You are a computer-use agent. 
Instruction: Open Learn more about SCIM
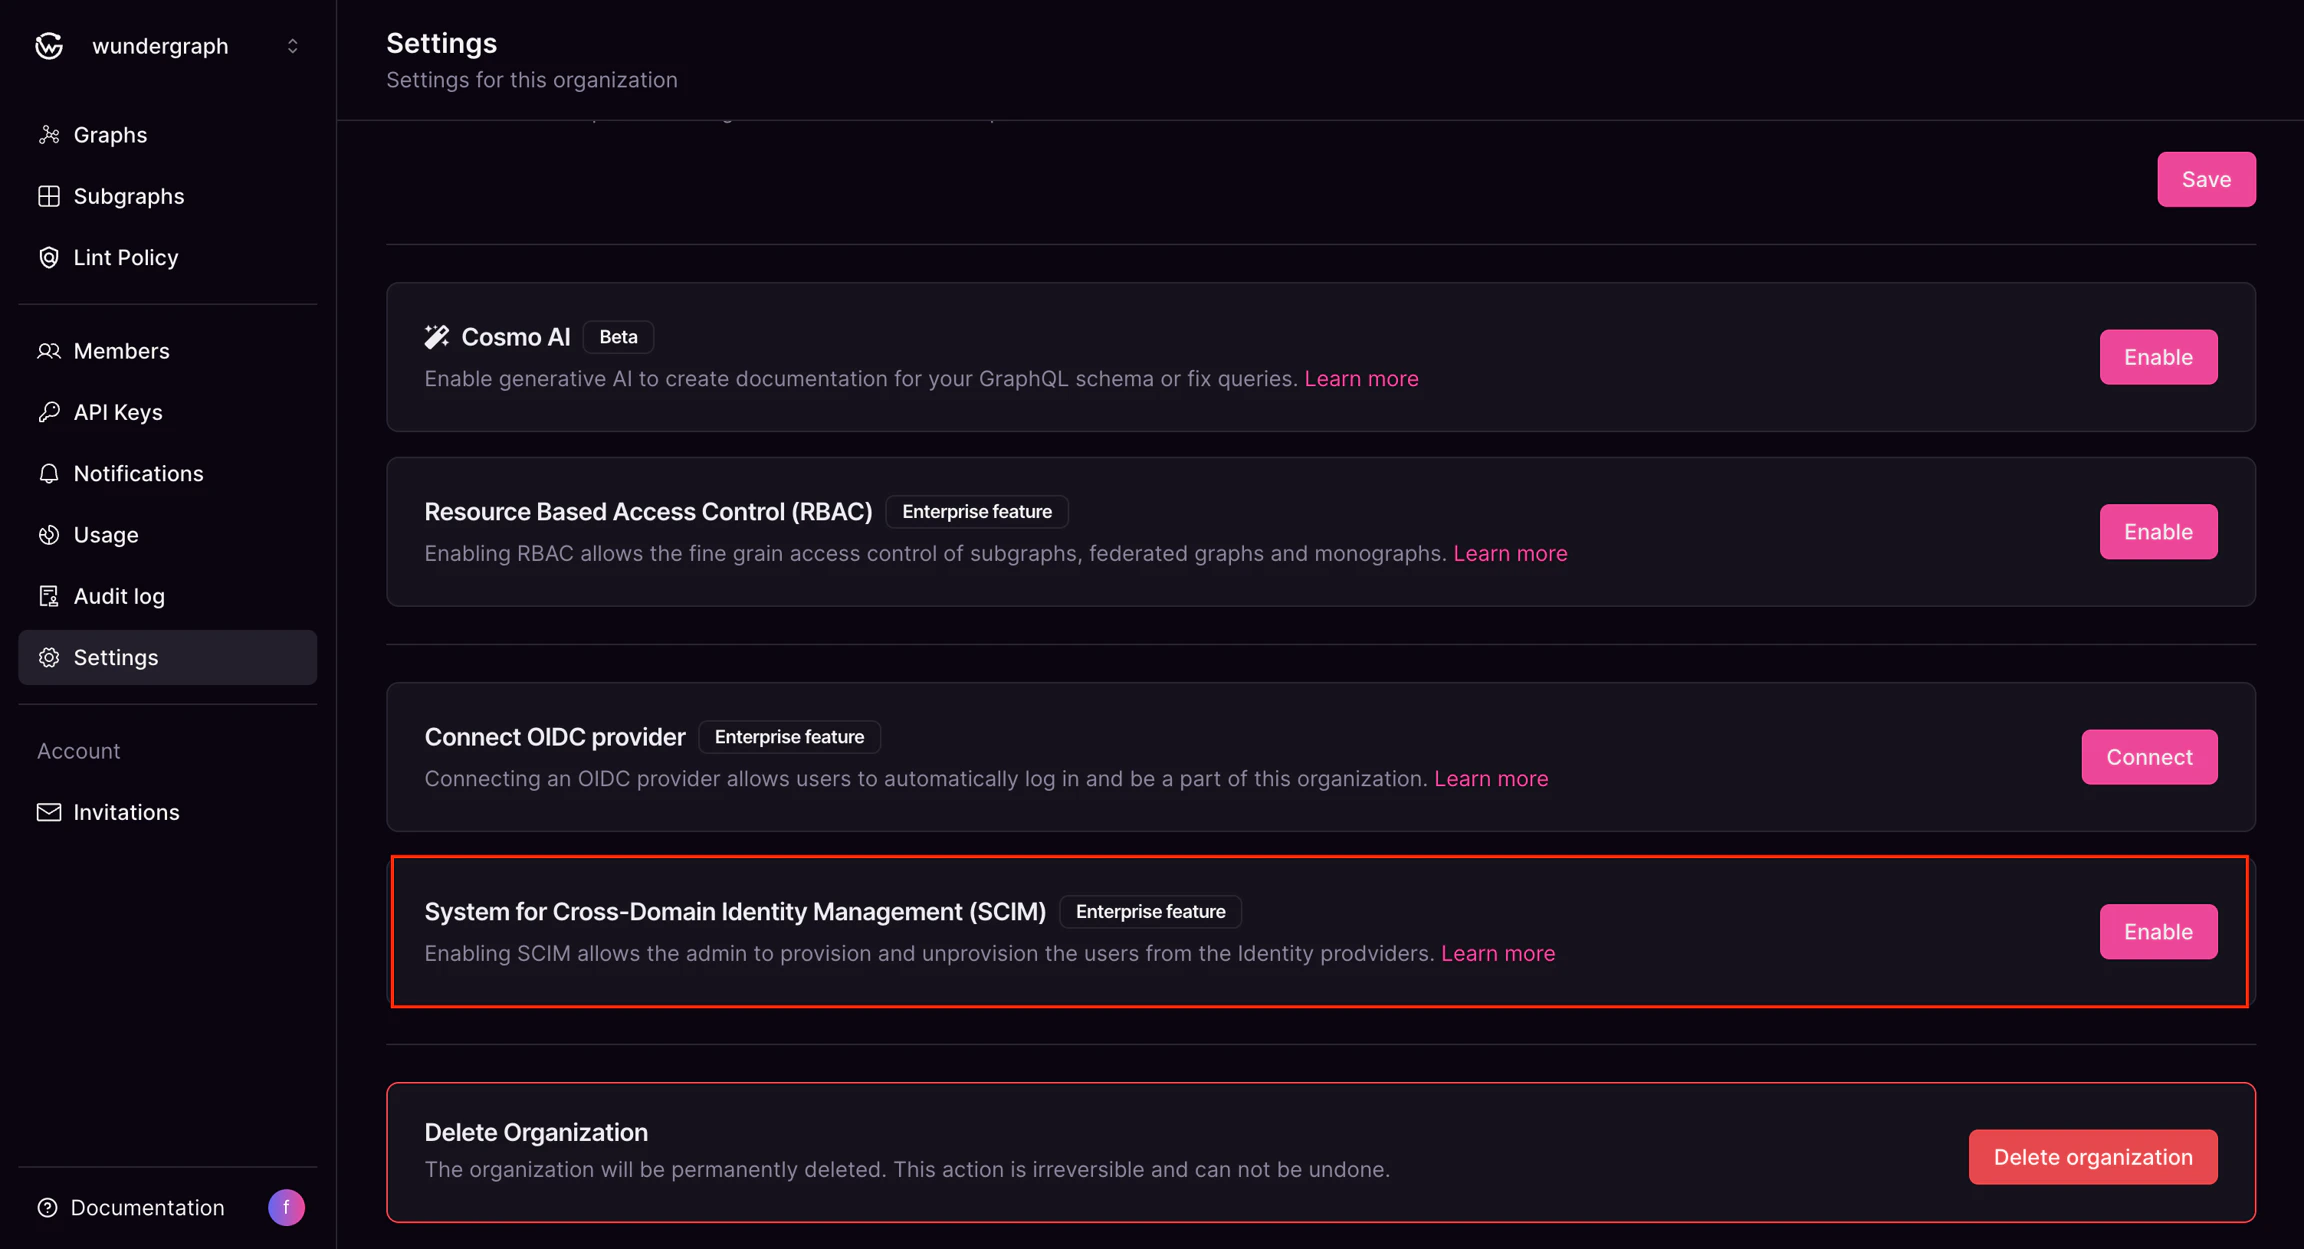pos(1497,953)
